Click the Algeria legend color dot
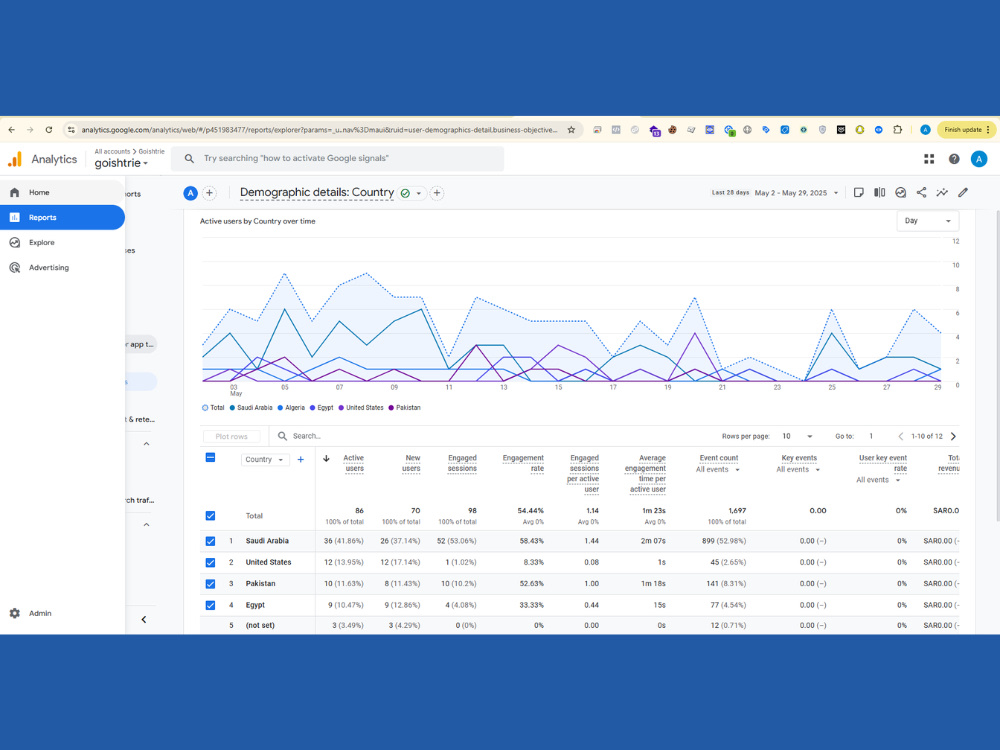1000x750 pixels. click(281, 408)
